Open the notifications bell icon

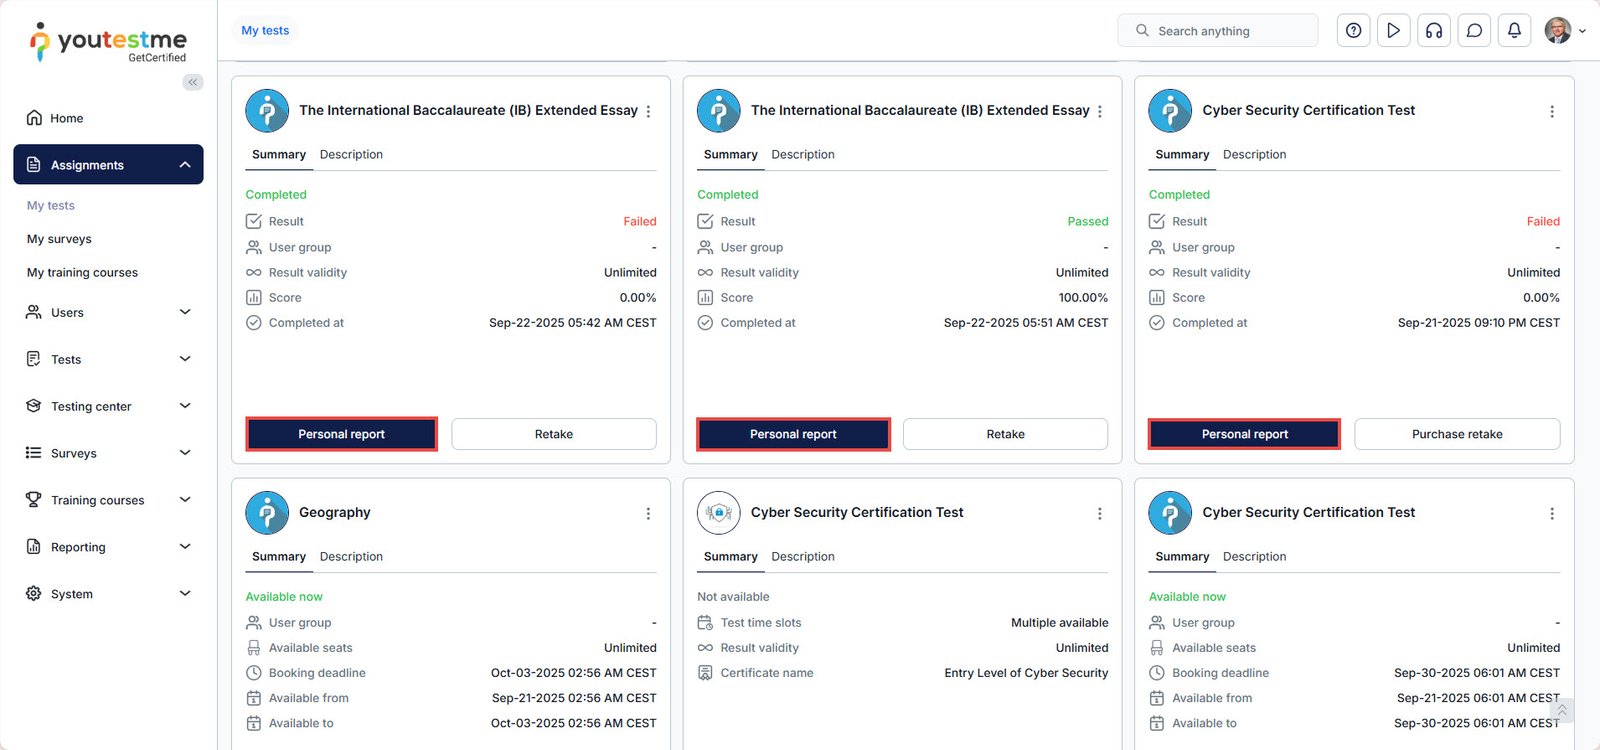(1514, 31)
